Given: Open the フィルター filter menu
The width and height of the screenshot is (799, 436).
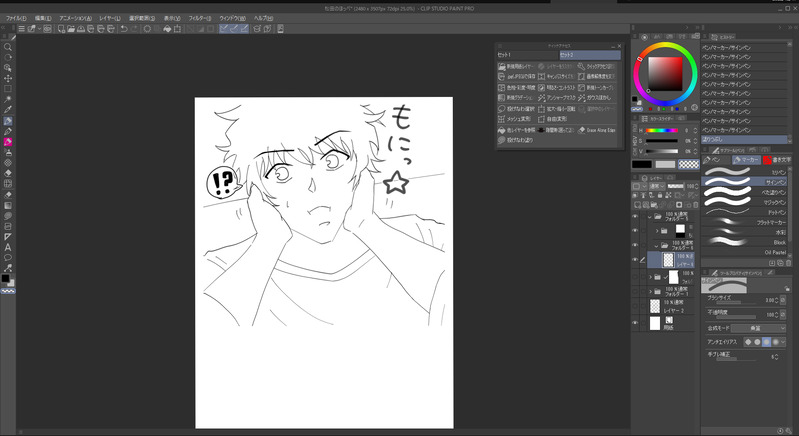Looking at the screenshot, I should coord(200,18).
